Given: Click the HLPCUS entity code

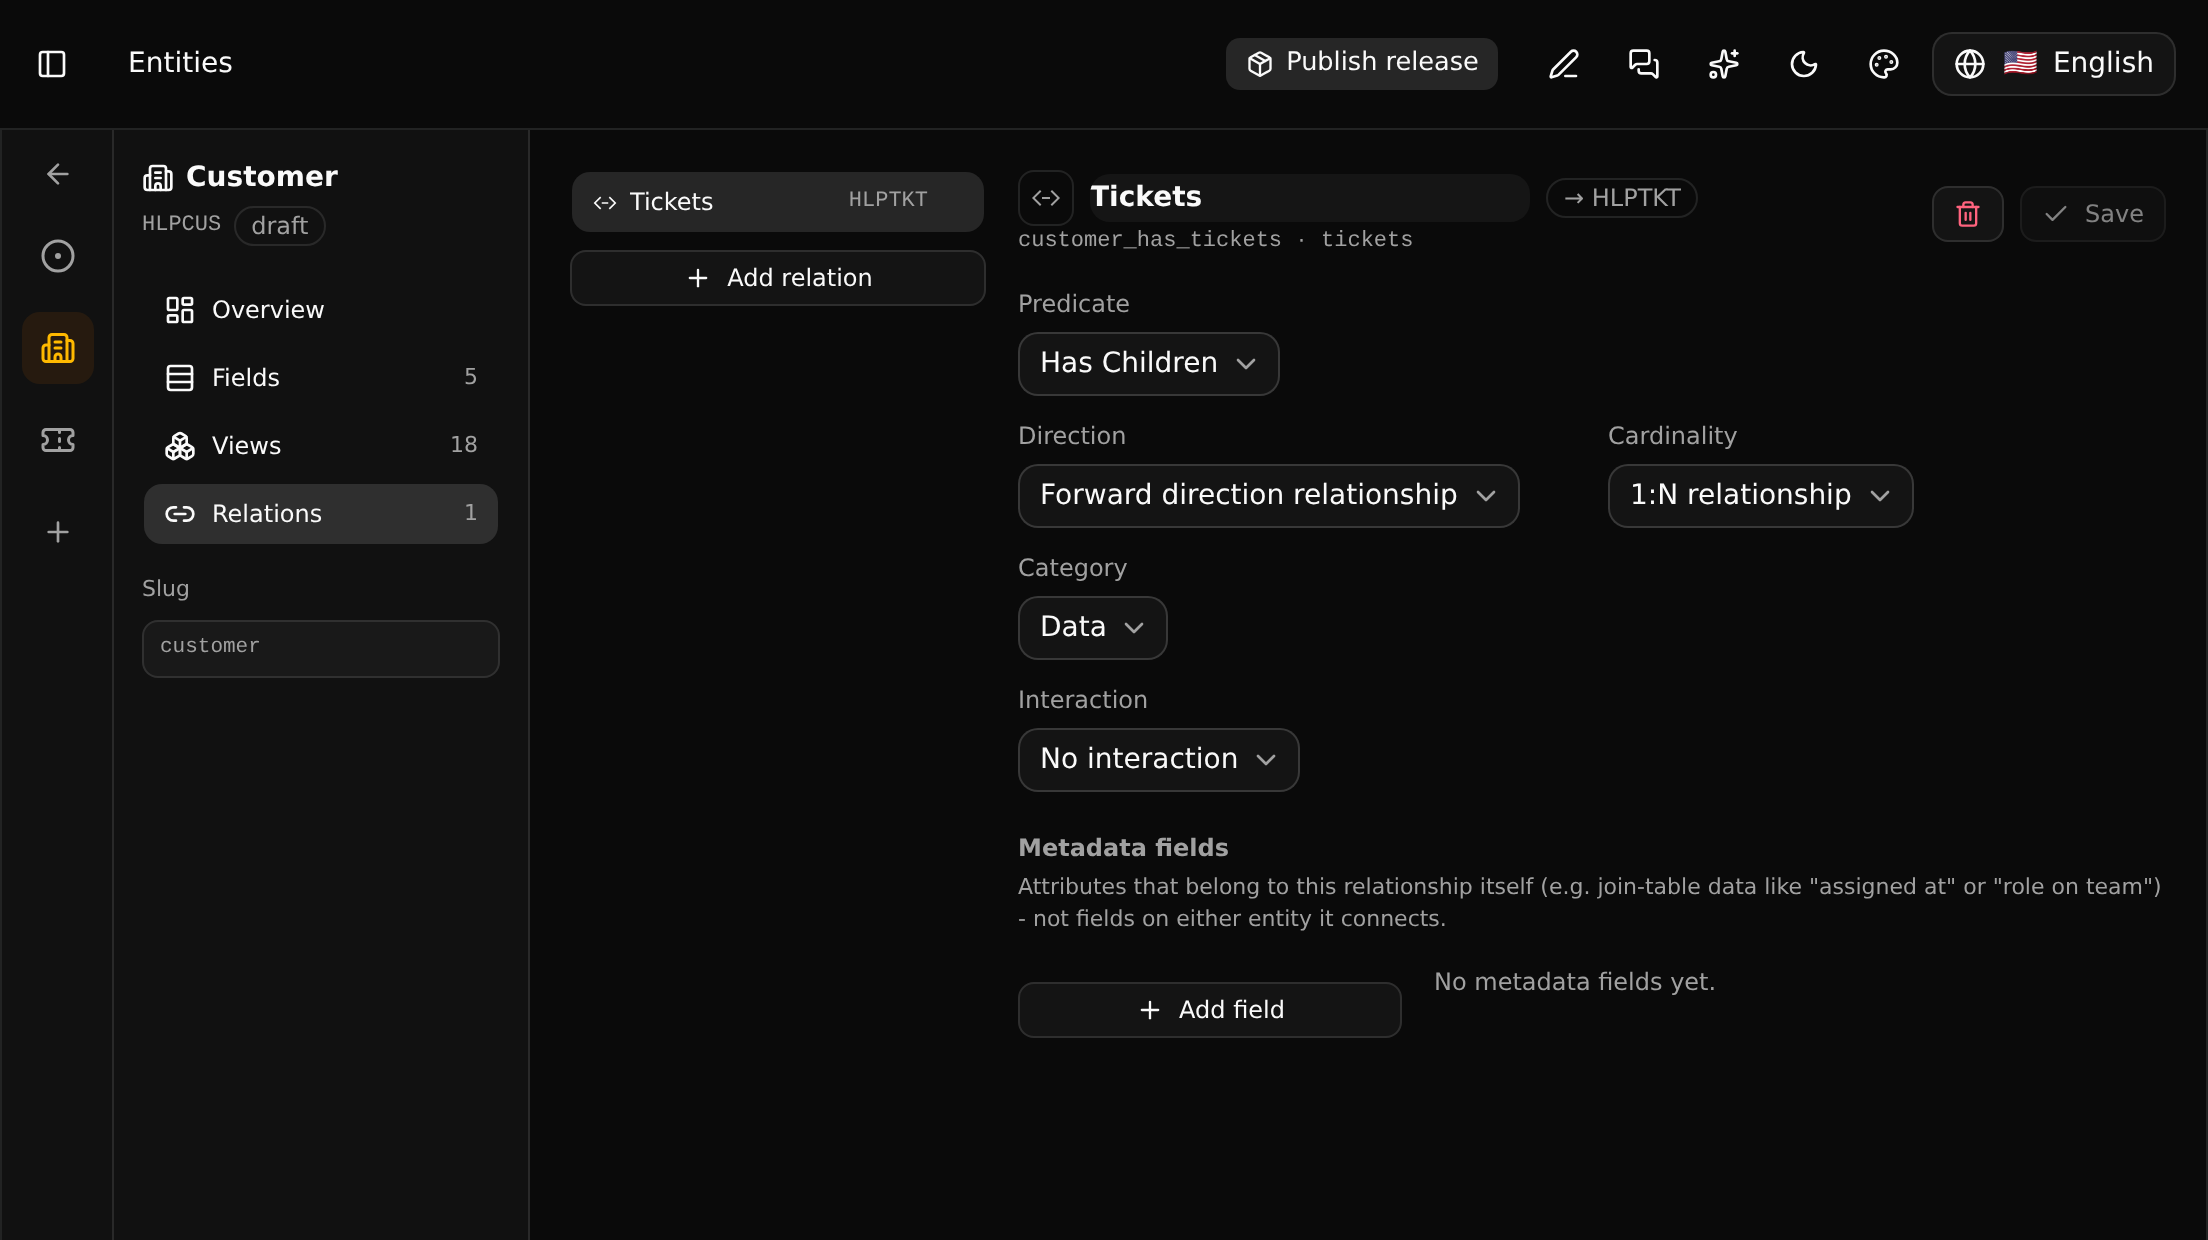Looking at the screenshot, I should pyautogui.click(x=181, y=224).
